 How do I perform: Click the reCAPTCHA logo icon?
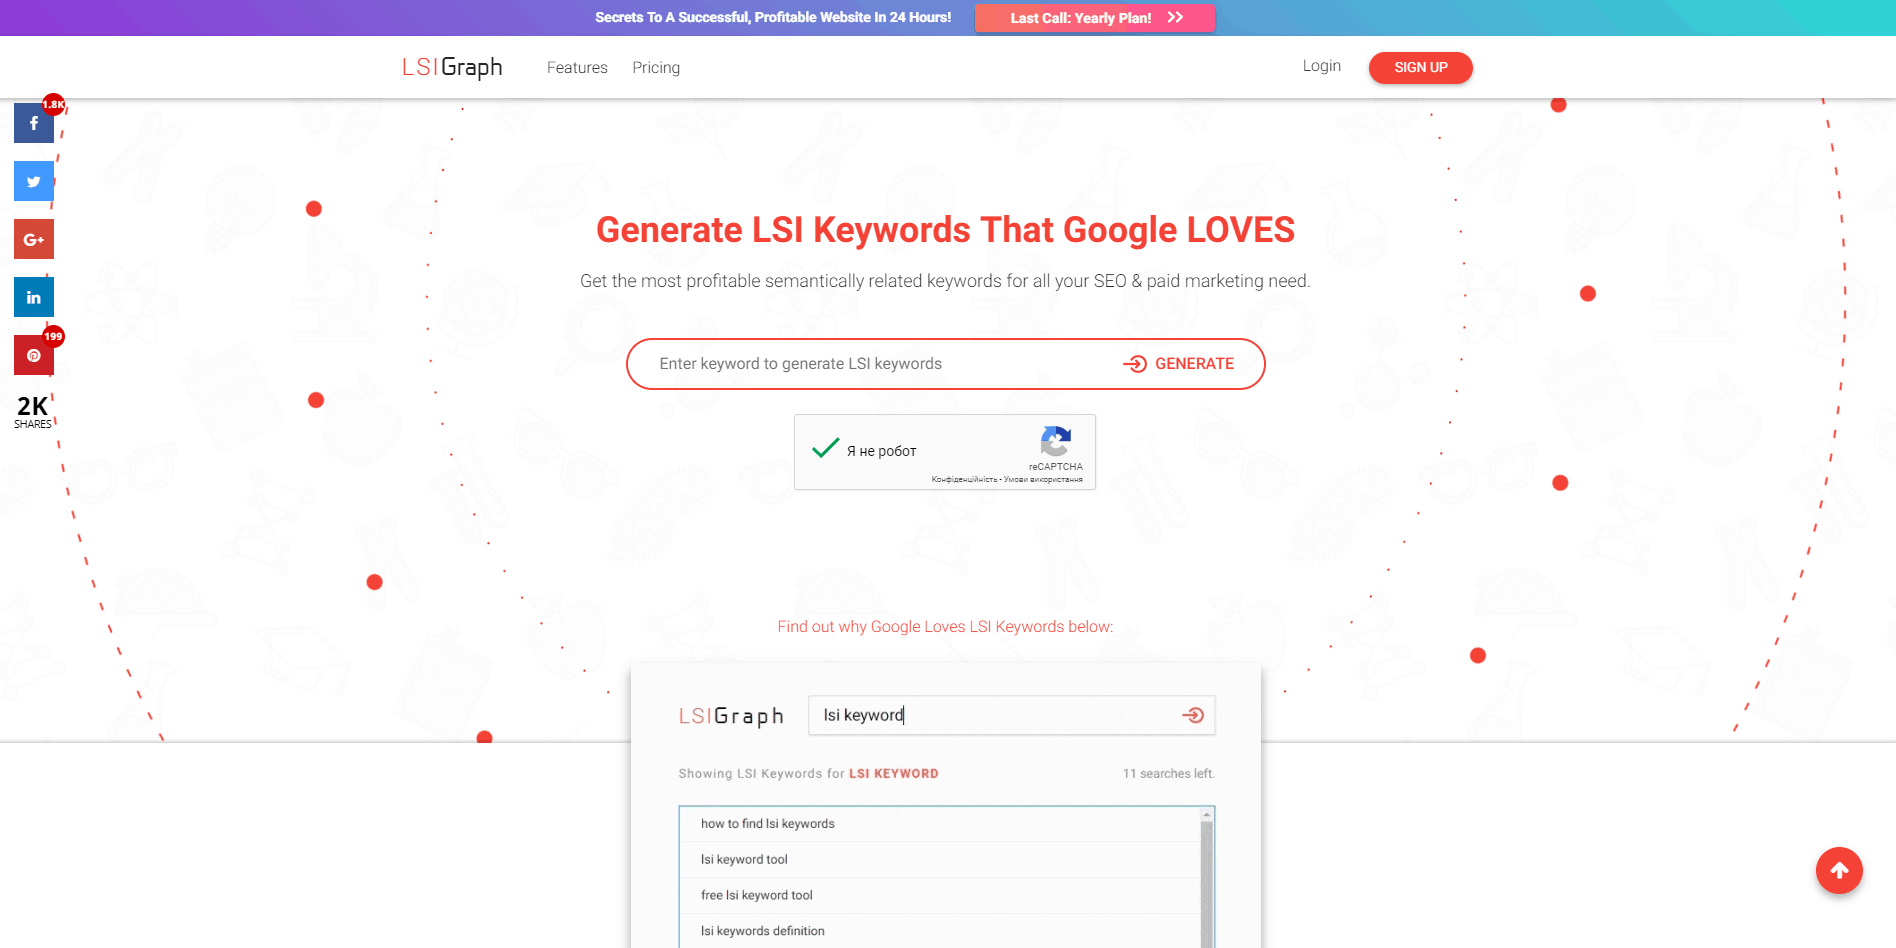pyautogui.click(x=1056, y=441)
